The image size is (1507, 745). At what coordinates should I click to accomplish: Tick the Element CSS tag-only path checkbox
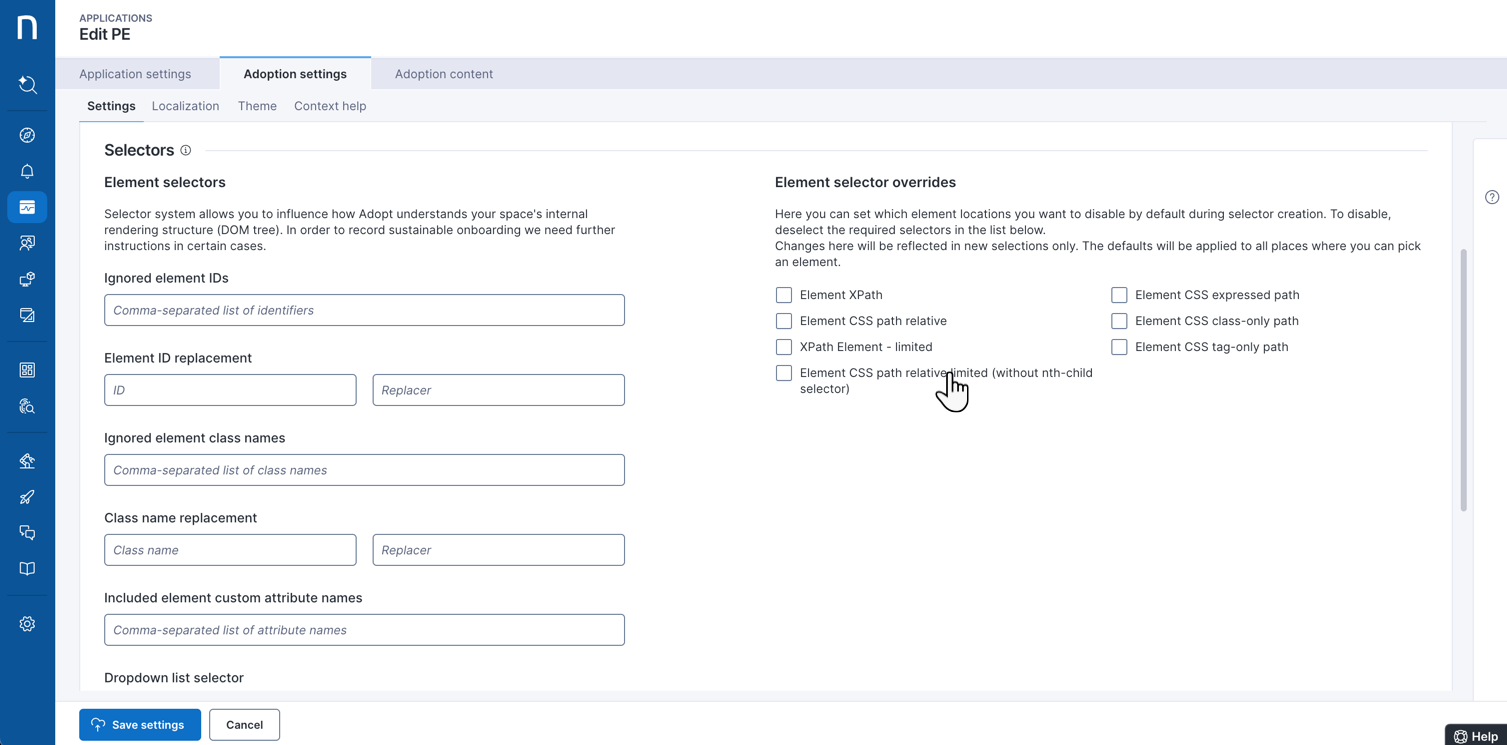pos(1119,347)
